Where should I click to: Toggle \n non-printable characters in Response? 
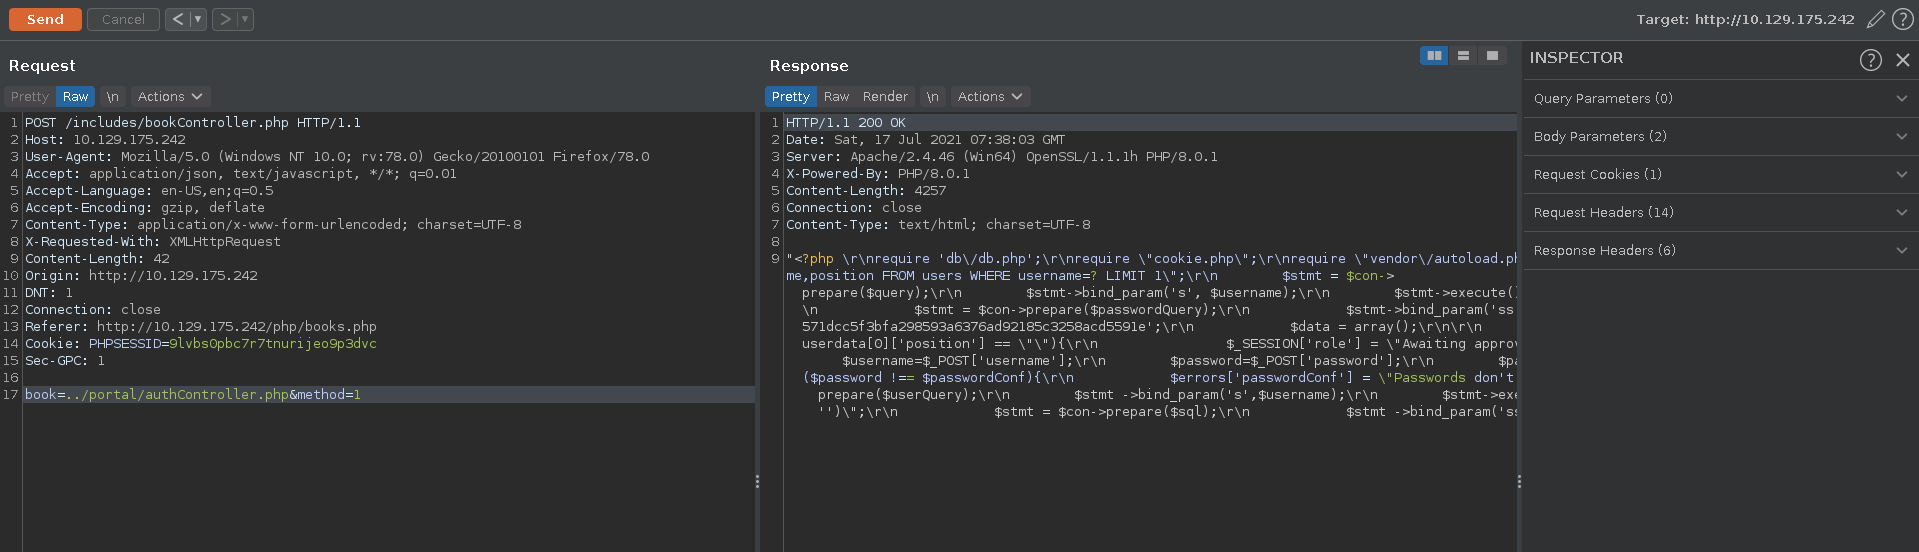pos(932,97)
